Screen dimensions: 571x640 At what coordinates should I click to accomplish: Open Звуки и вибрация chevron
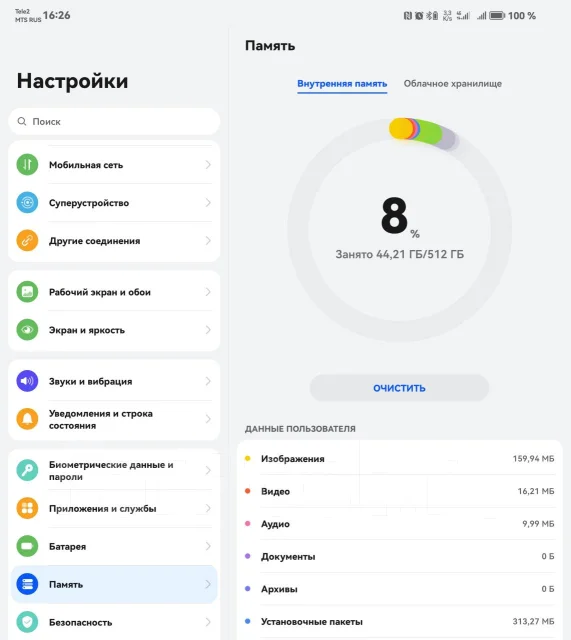coord(208,381)
